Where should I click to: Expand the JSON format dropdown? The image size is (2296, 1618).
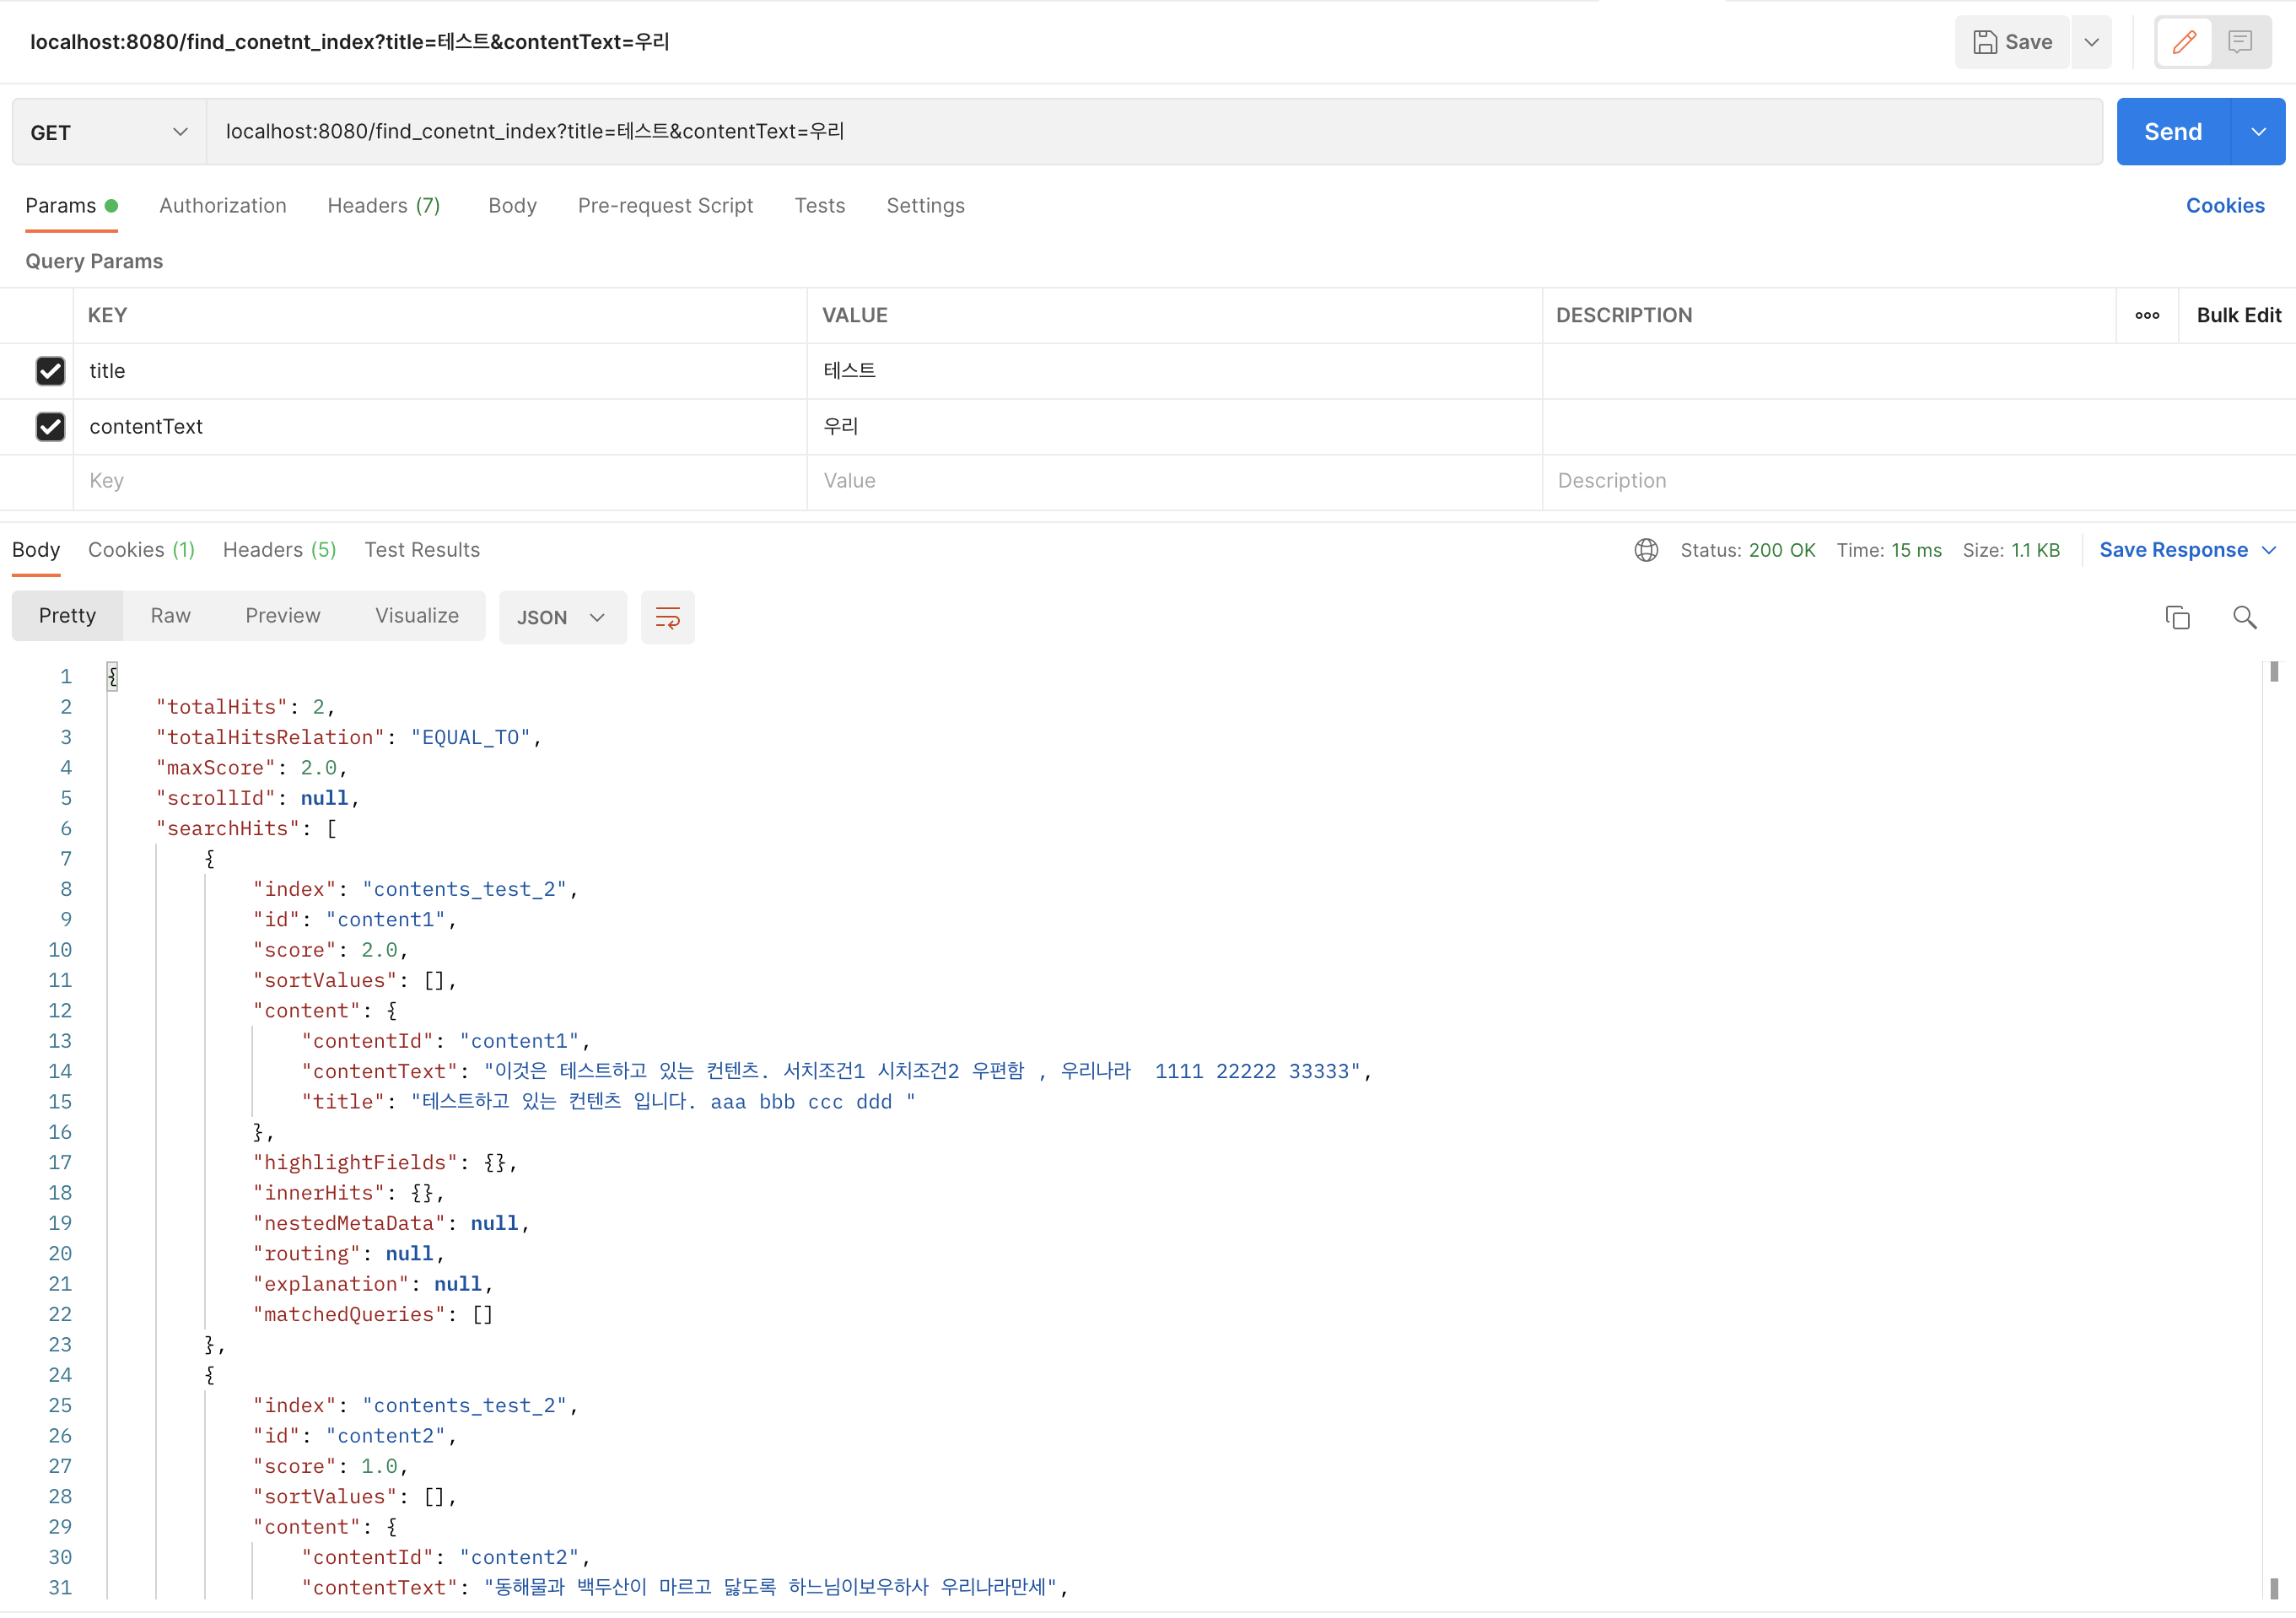pos(561,617)
